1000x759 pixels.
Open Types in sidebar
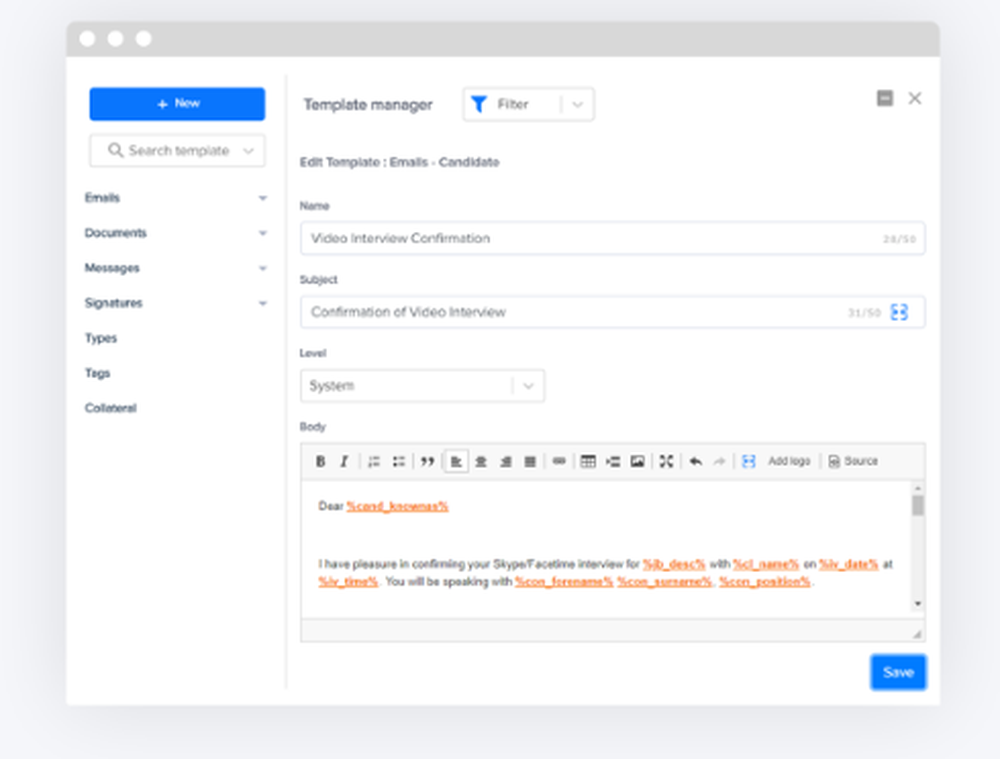coord(101,338)
